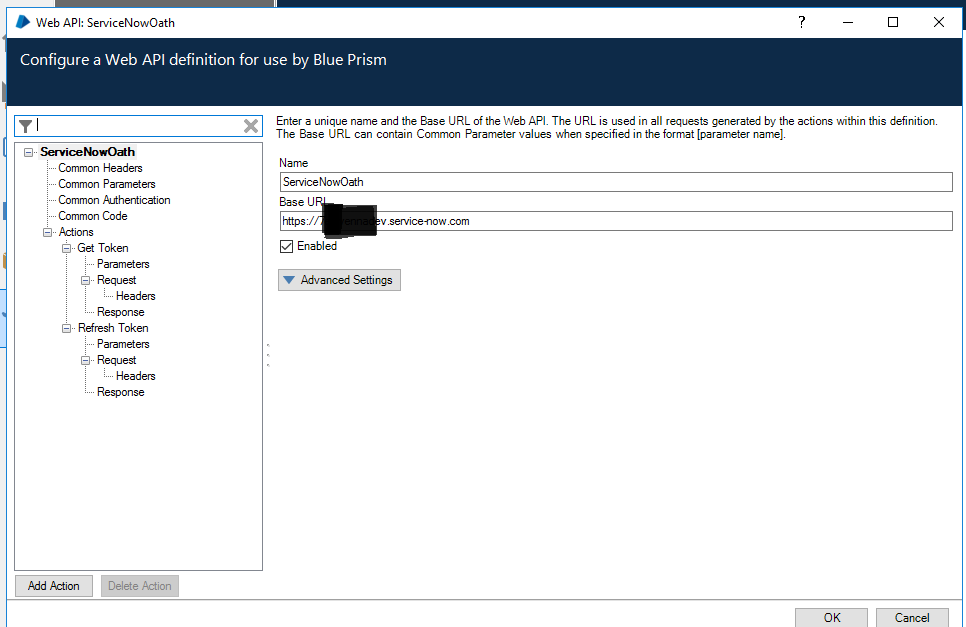This screenshot has width=966, height=627.
Task: Minimize the Web API dialog
Action: [x=848, y=22]
